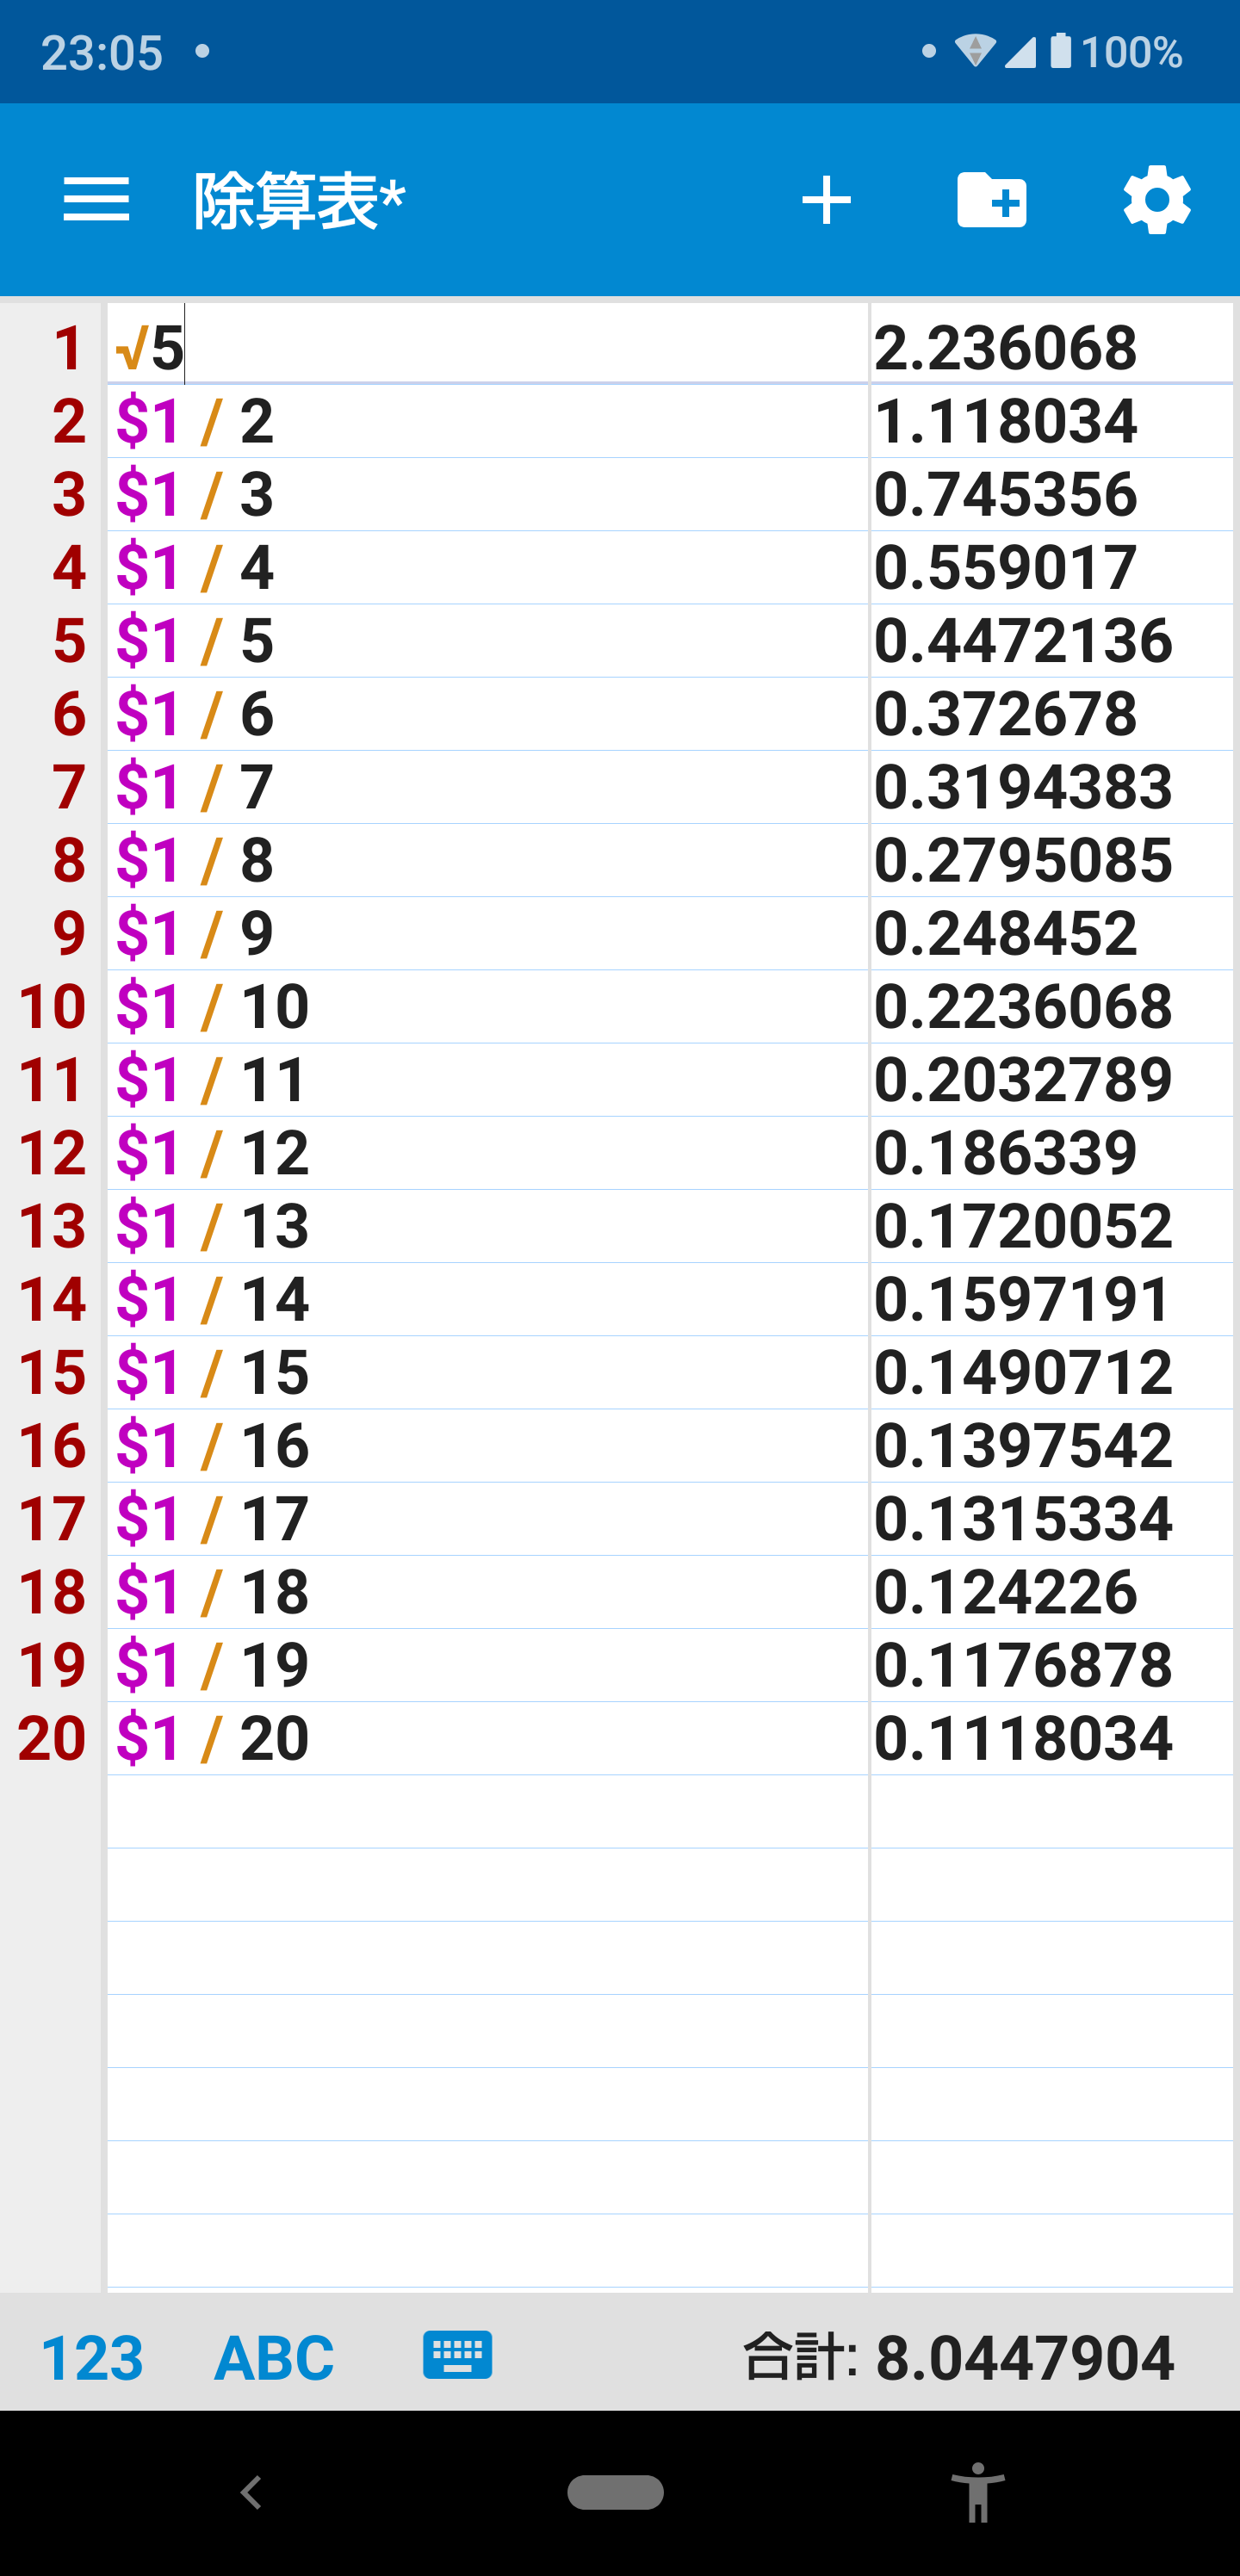Edit formula $1 / 8

coord(488,860)
